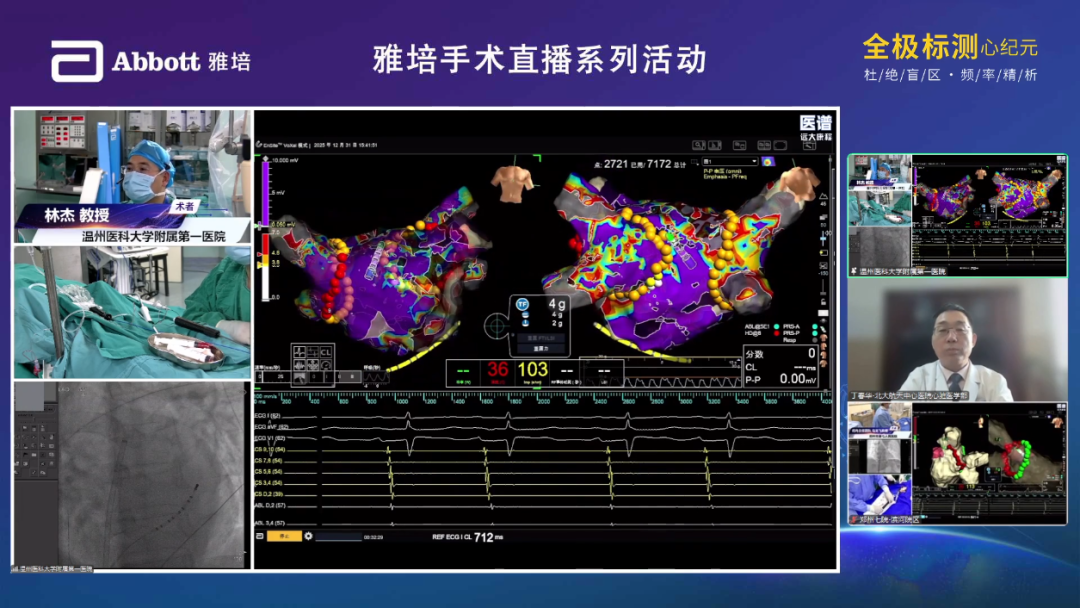Click the blue TF contact force icon
1080x608 pixels.
tap(522, 304)
